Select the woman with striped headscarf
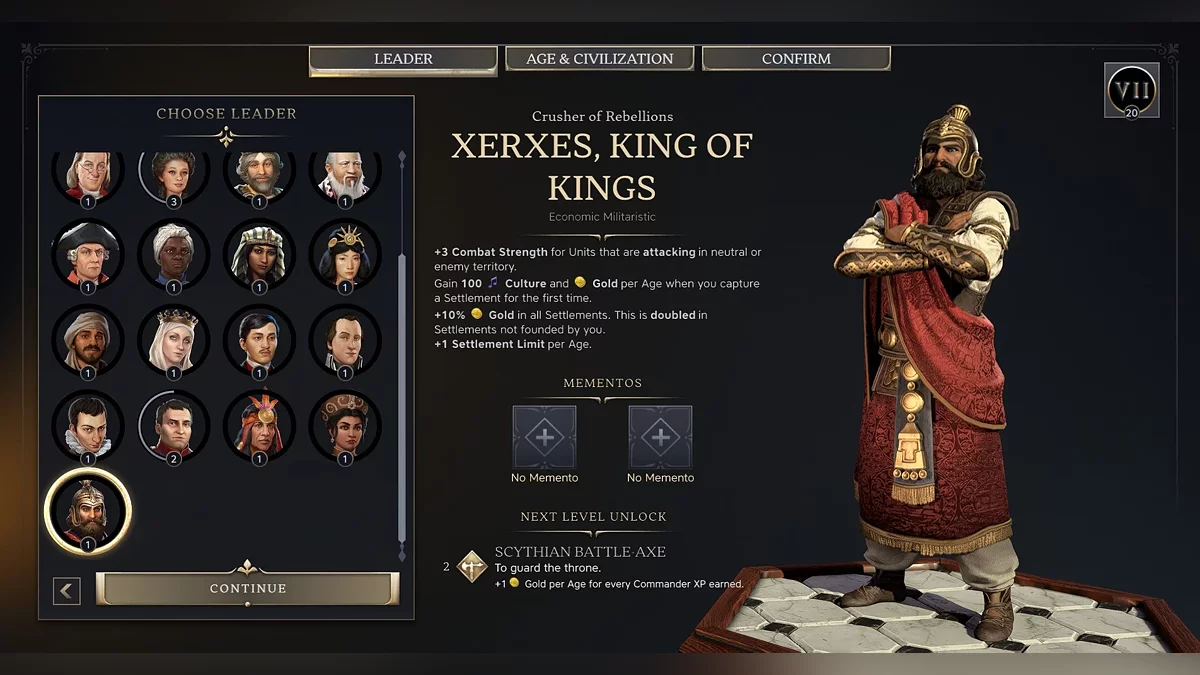This screenshot has height=675, width=1200. pyautogui.click(x=260, y=254)
